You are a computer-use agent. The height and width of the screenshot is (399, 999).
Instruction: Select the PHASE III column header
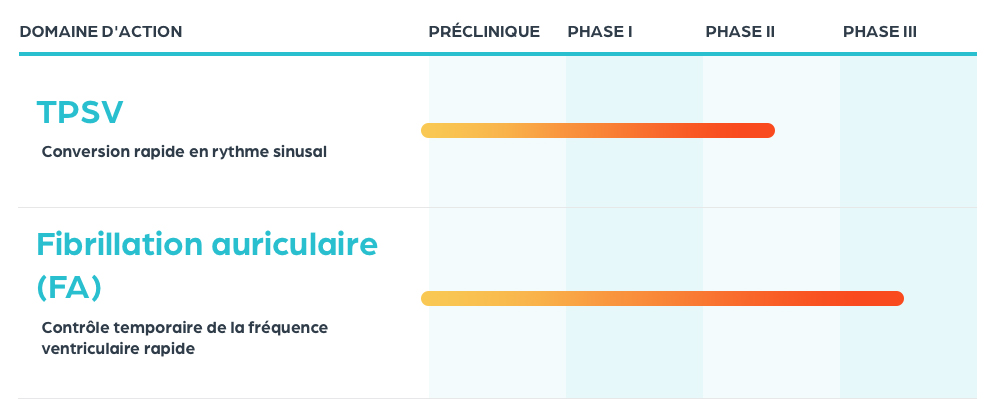880,31
